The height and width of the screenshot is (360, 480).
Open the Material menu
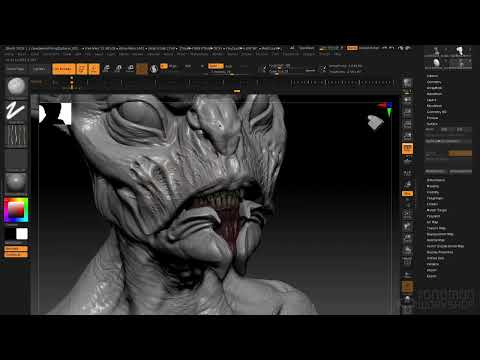[x=153, y=54]
